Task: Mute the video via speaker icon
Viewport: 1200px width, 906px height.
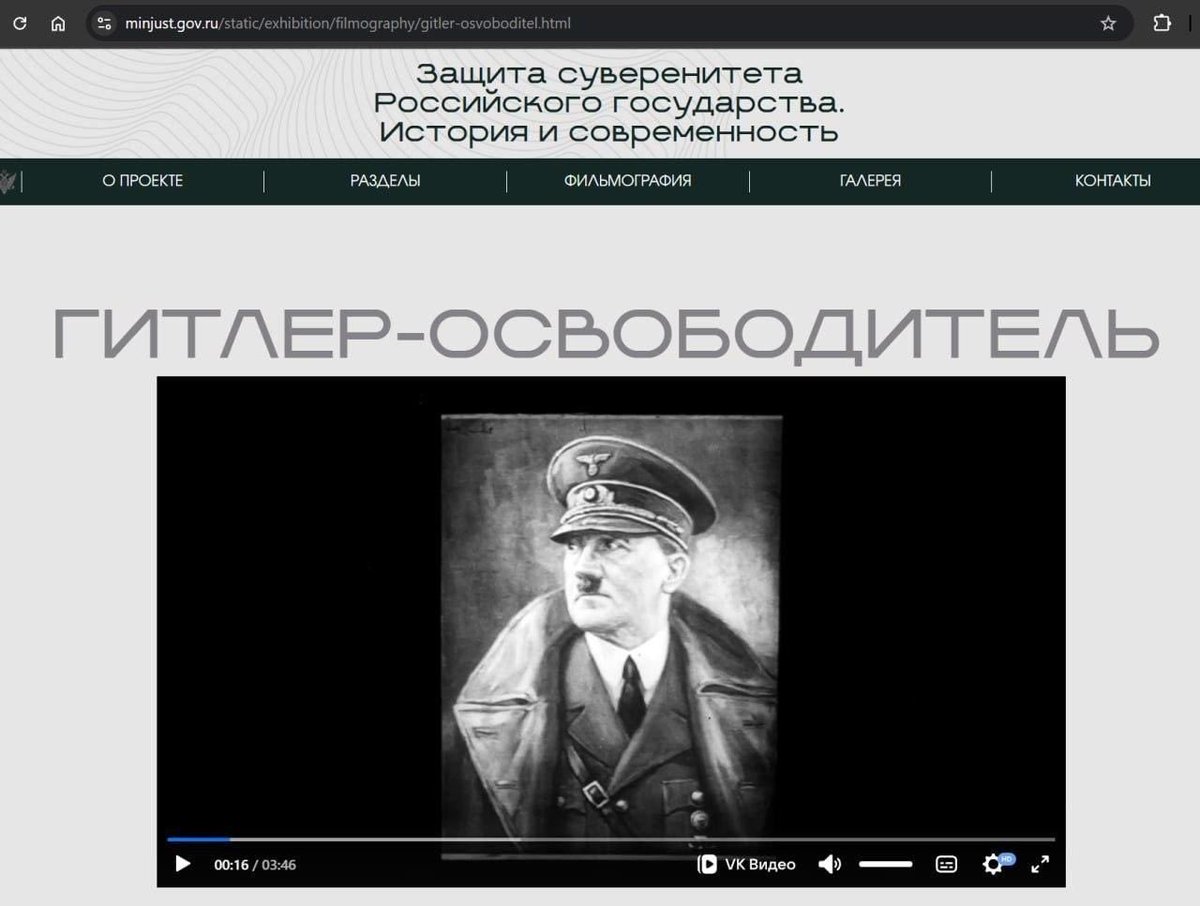Action: (x=829, y=864)
